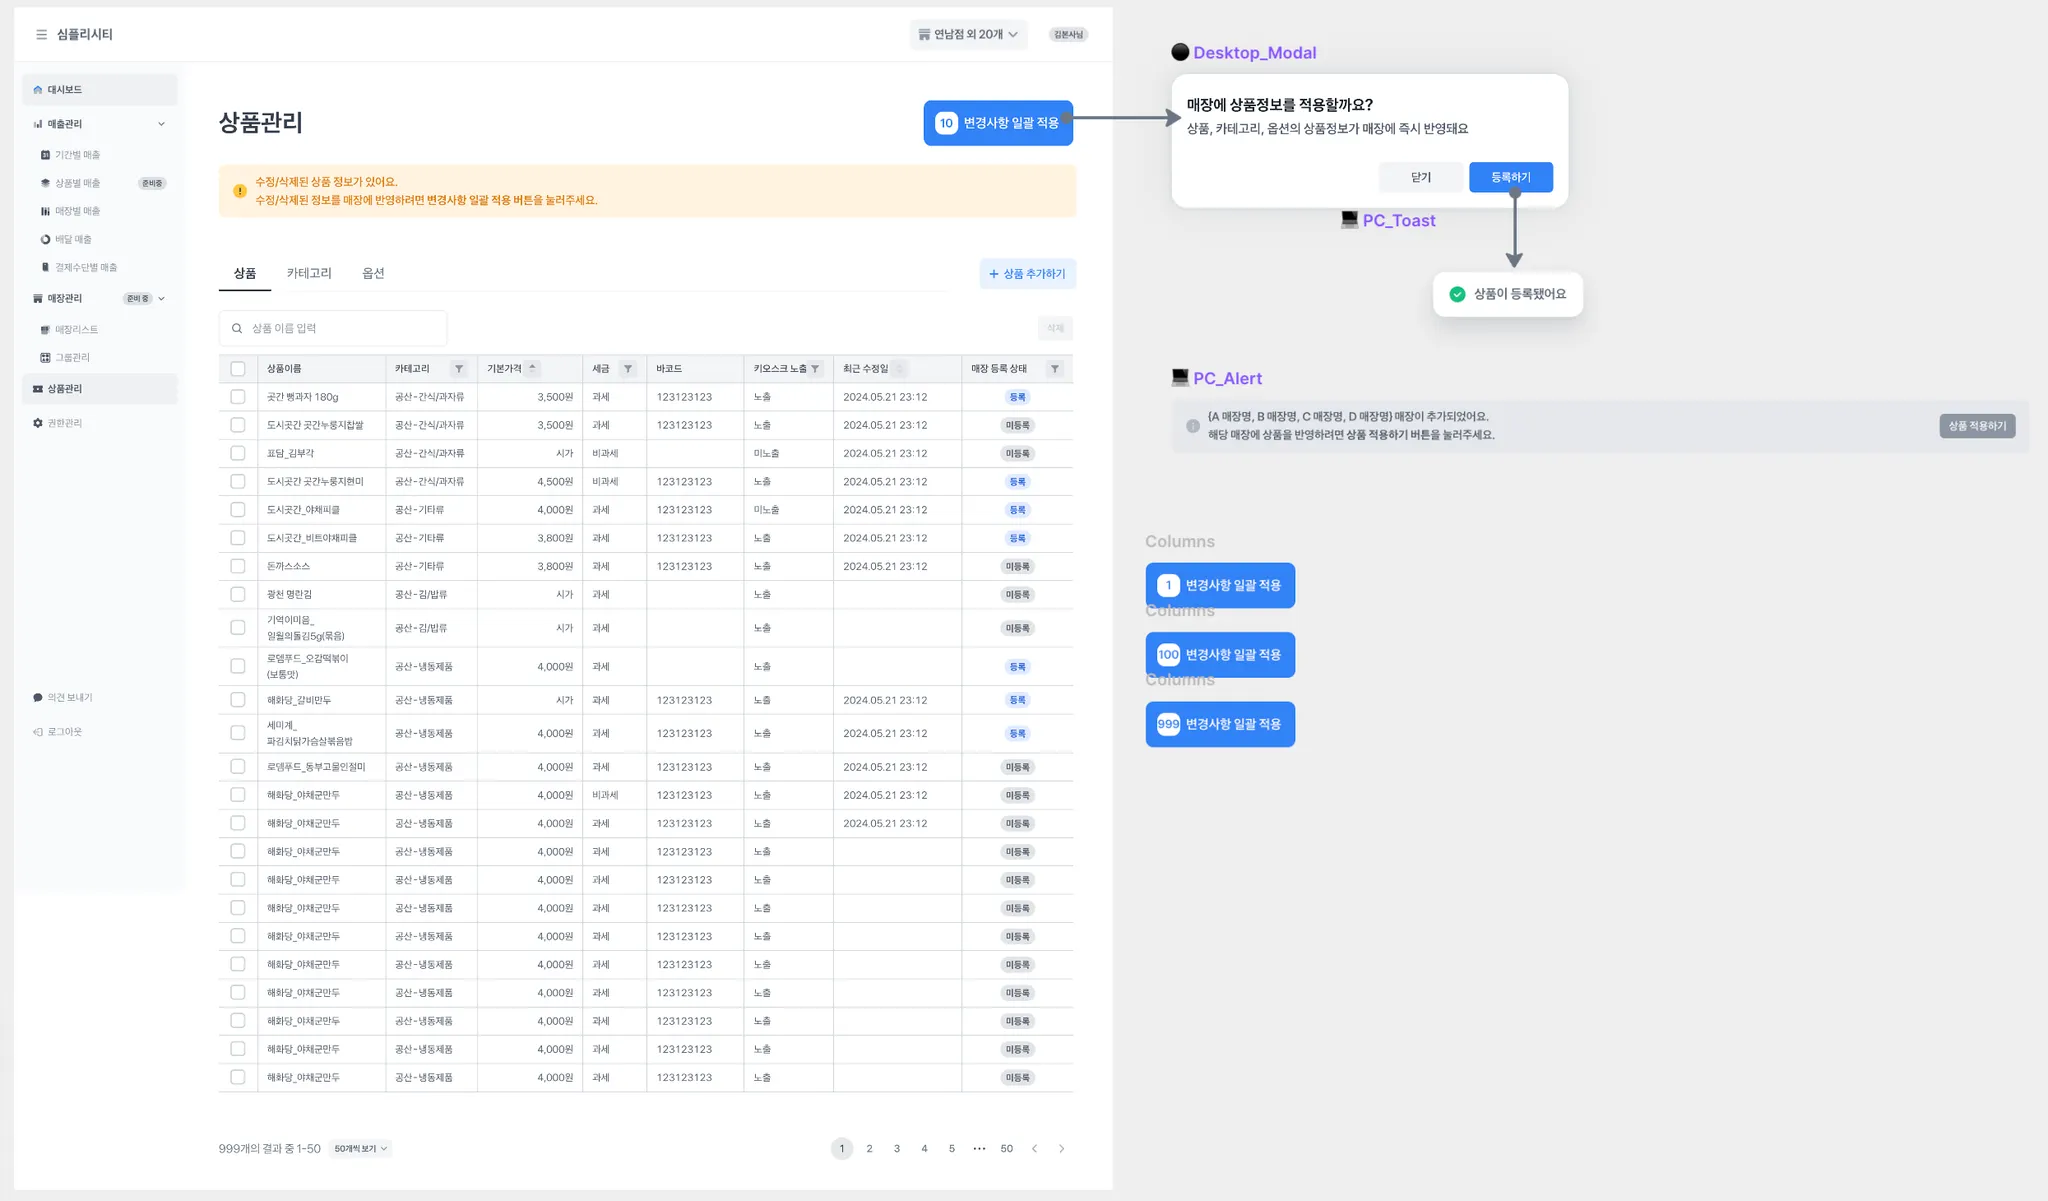The width and height of the screenshot is (2048, 1201).
Task: Click the 매장 등록 상태 filter icon
Action: click(1055, 369)
